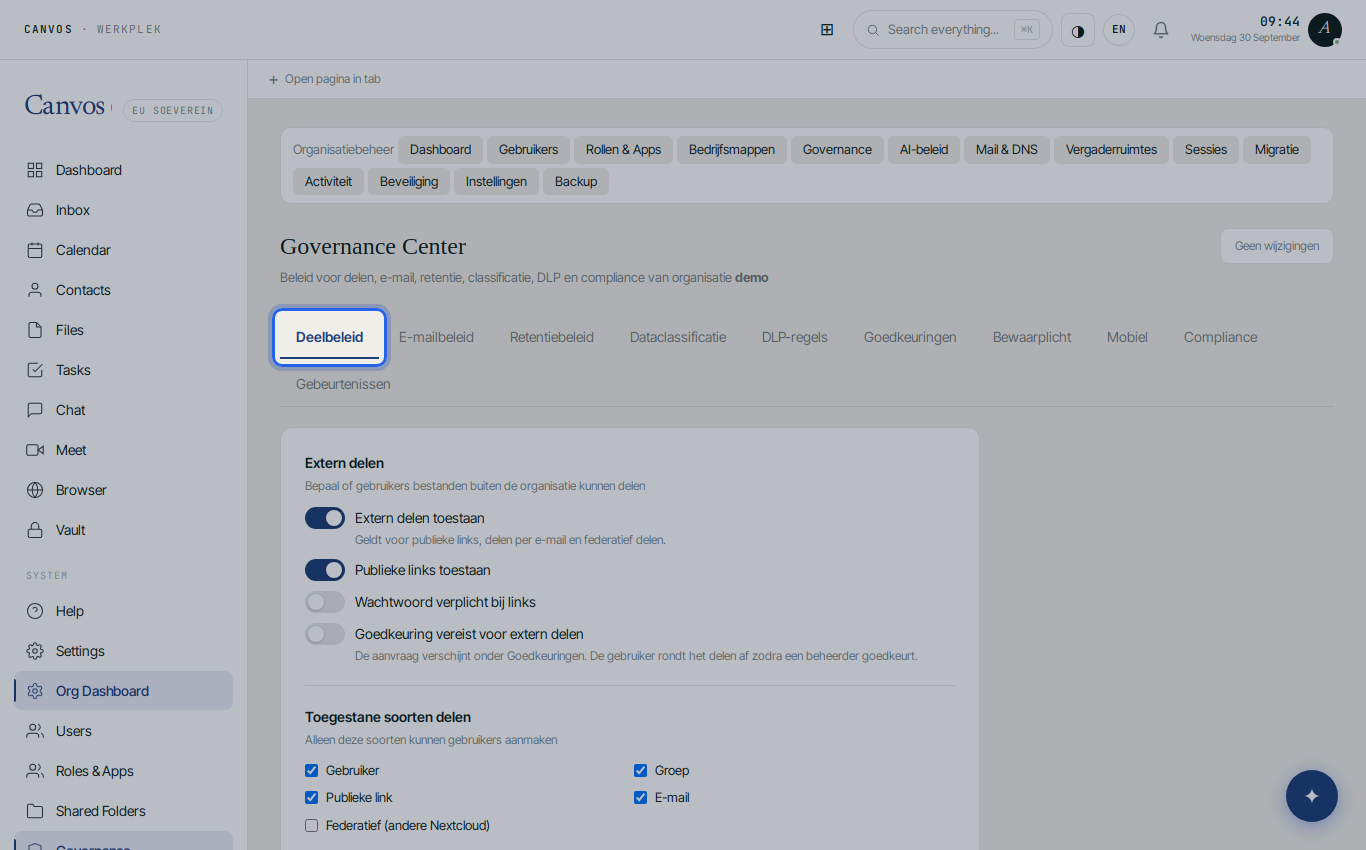Viewport: 1366px width, 850px height.
Task: Switch language with EN button
Action: coord(1119,30)
